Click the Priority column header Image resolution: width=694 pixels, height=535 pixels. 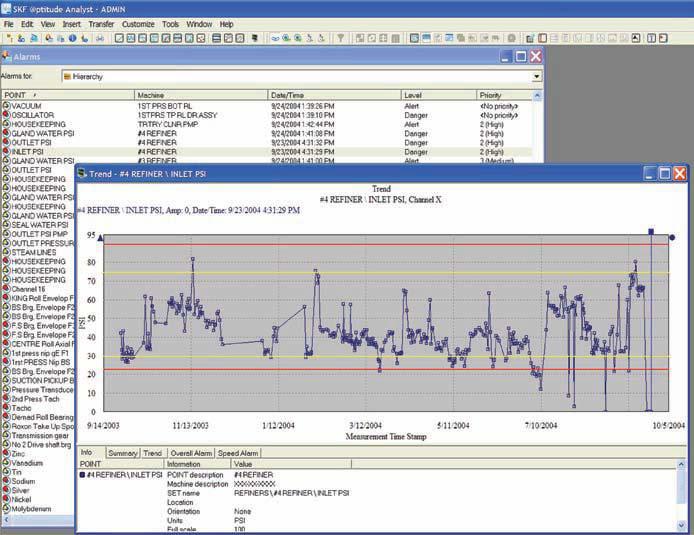(x=504, y=95)
